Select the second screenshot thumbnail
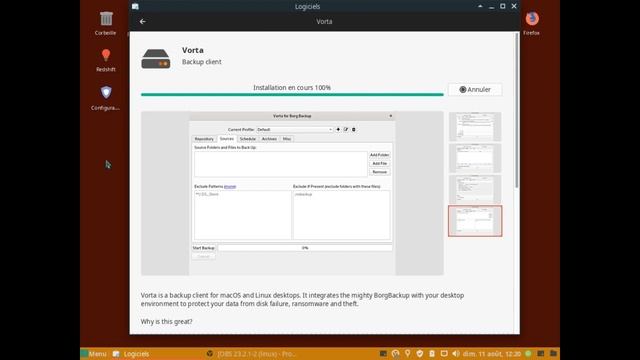The width and height of the screenshot is (640, 360). 475,158
